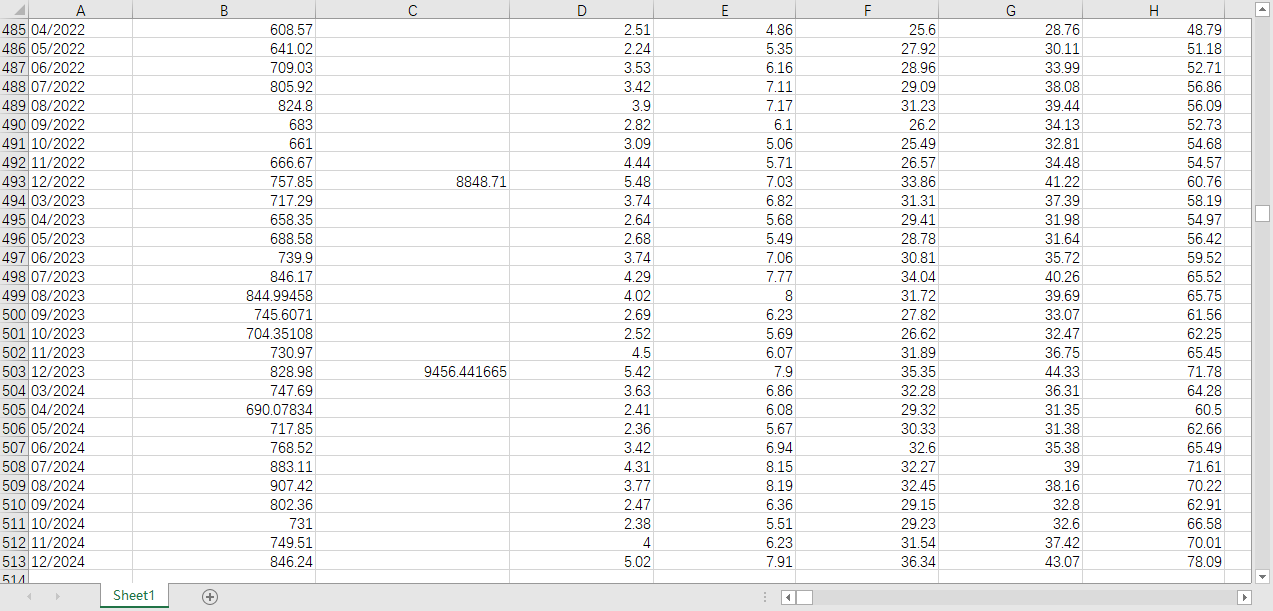Screen dimensions: 1273x611
Task: Select column G header
Action: coord(1010,10)
